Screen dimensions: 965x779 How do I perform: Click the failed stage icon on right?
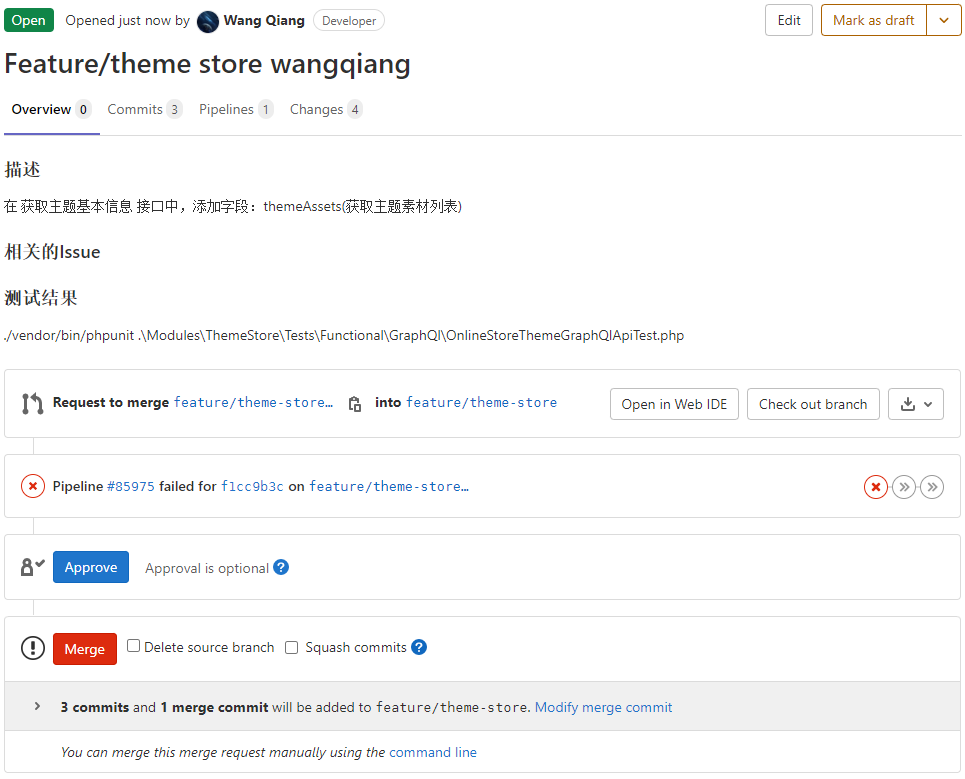[876, 487]
